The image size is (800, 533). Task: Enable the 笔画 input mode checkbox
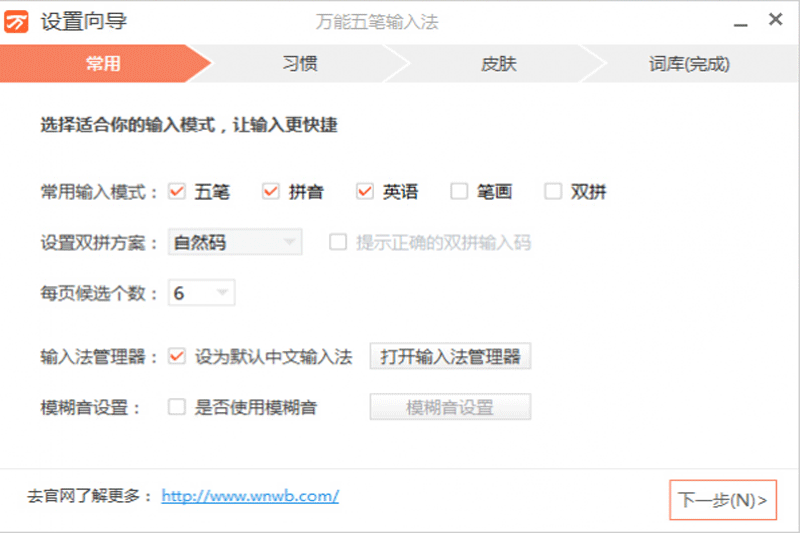[x=458, y=192]
